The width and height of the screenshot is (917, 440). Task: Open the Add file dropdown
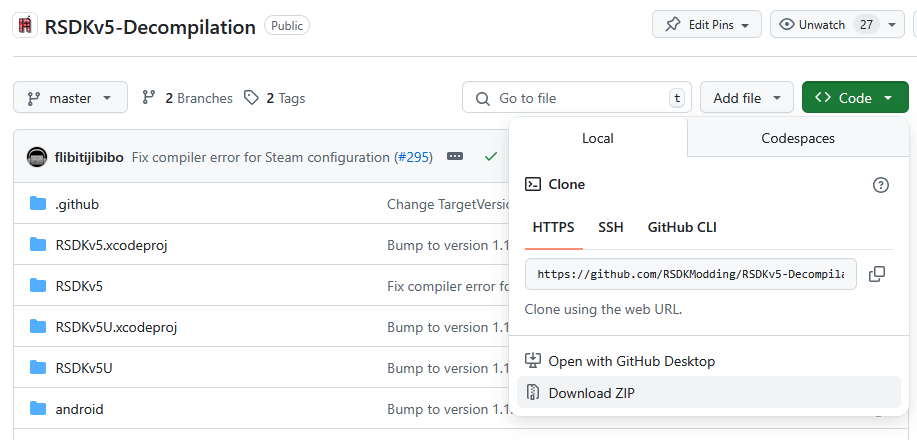(747, 98)
